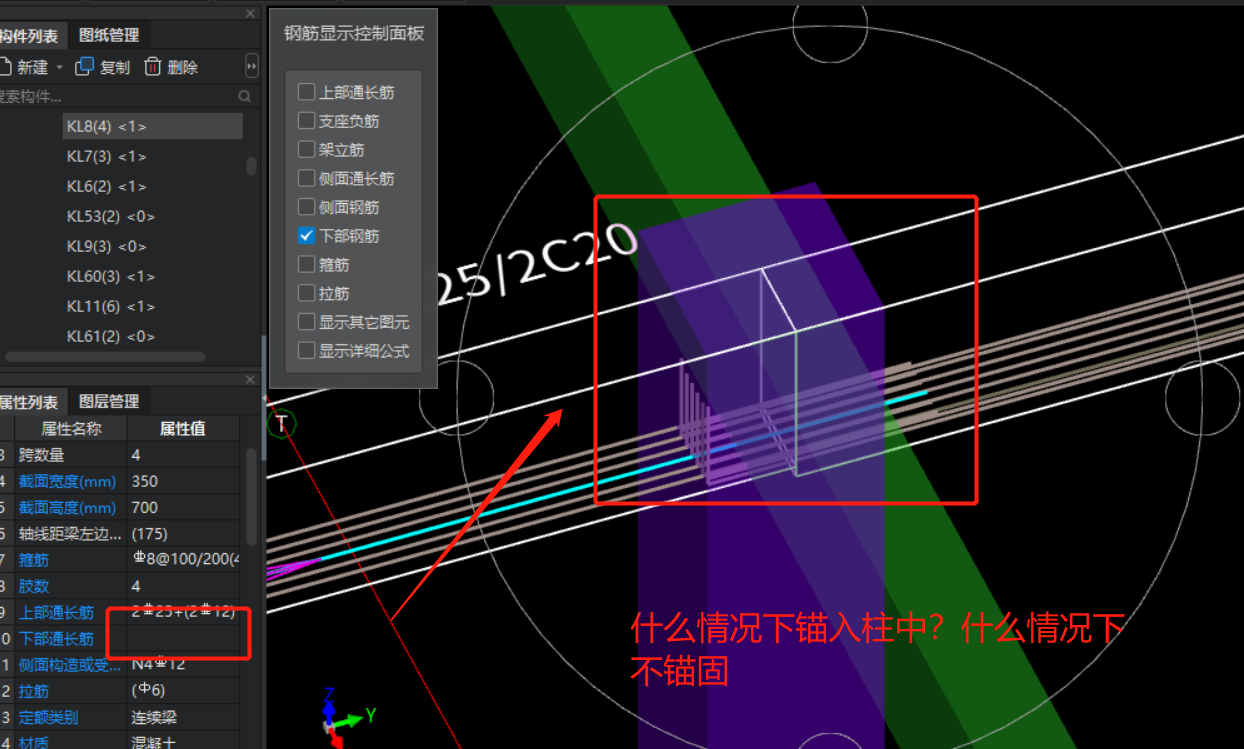Click the 上部通长筋 property name
The width and height of the screenshot is (1244, 749).
(56, 612)
